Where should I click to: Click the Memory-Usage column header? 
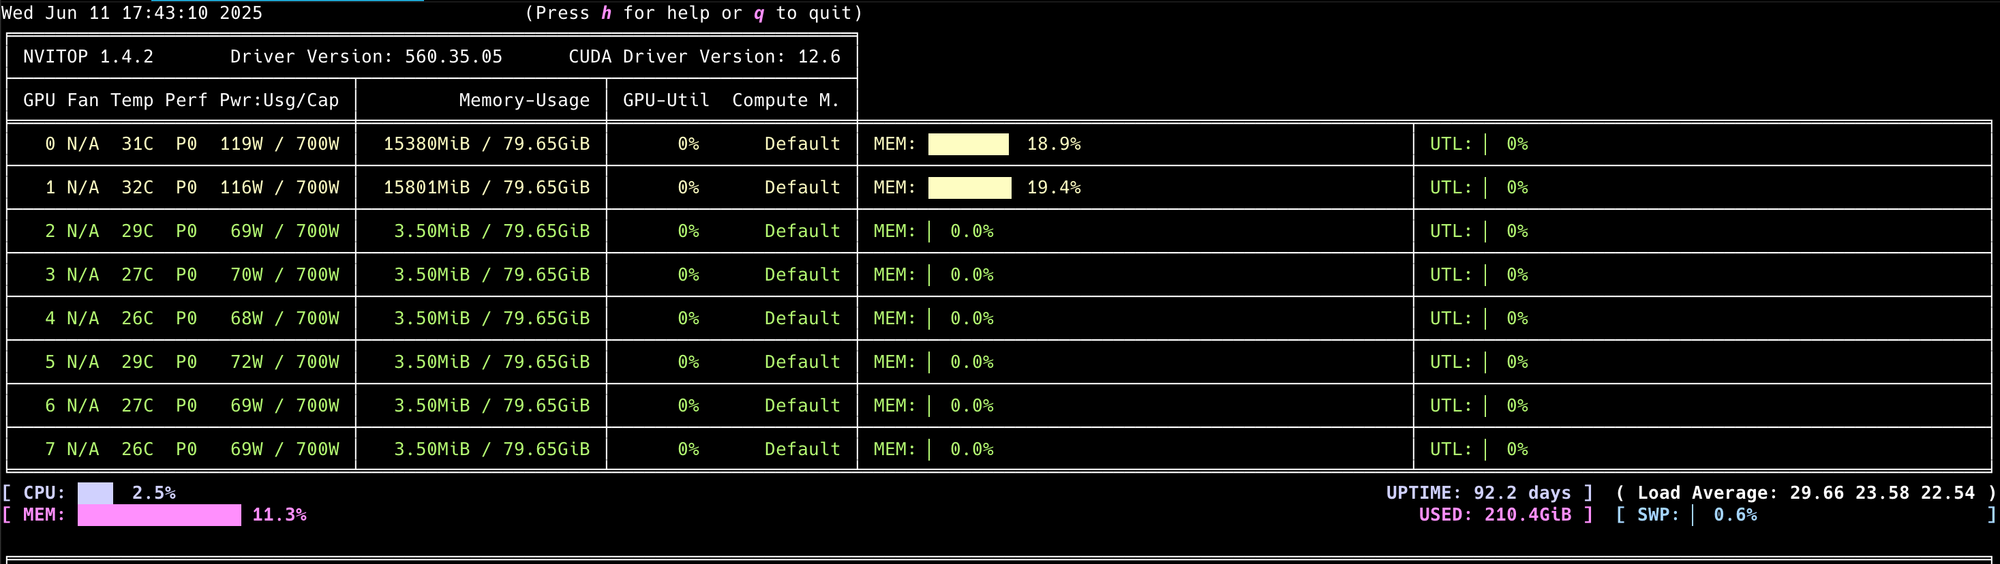(524, 100)
